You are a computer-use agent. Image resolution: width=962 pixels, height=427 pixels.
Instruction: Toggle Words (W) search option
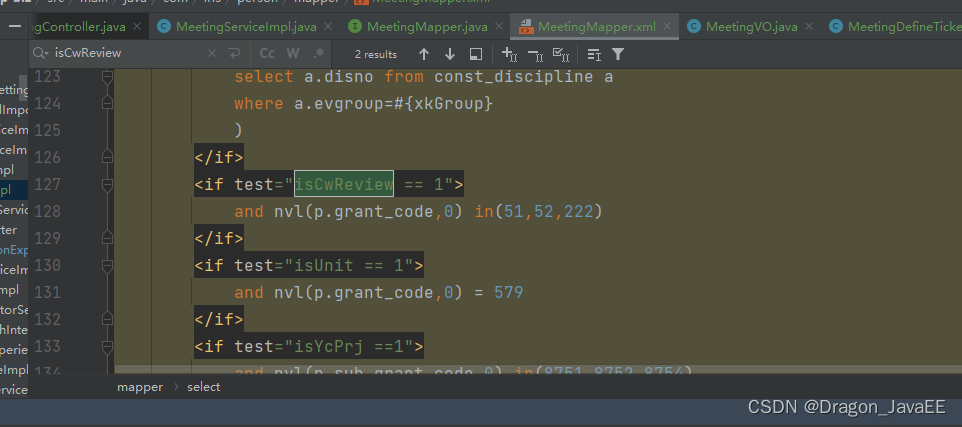293,53
